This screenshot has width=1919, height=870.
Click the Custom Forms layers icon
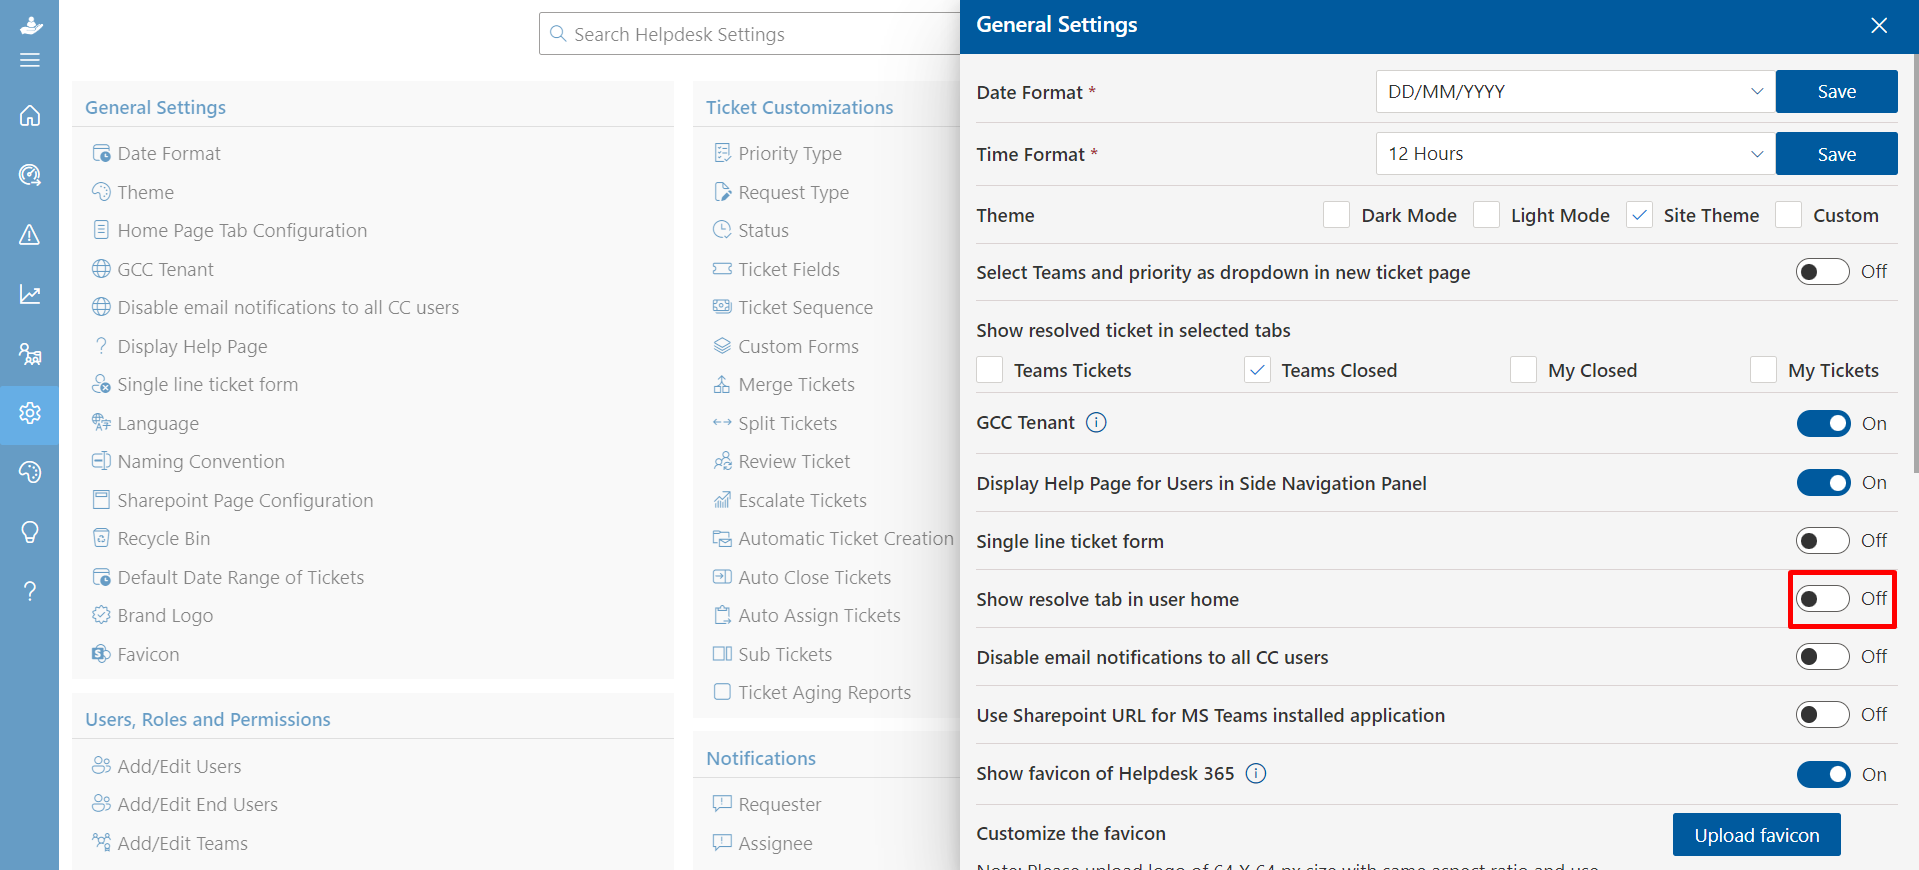722,346
